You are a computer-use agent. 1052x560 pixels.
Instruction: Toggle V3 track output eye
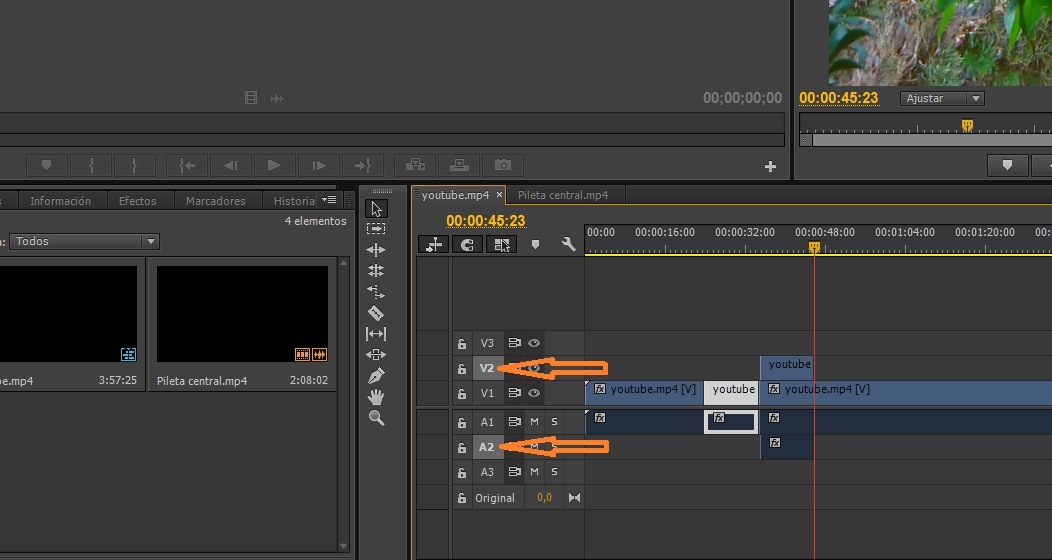click(x=534, y=343)
